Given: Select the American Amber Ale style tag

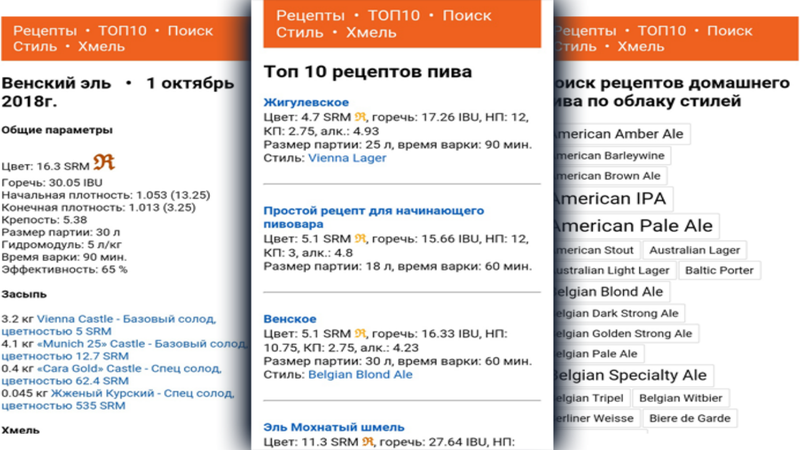Looking at the screenshot, I should 616,134.
